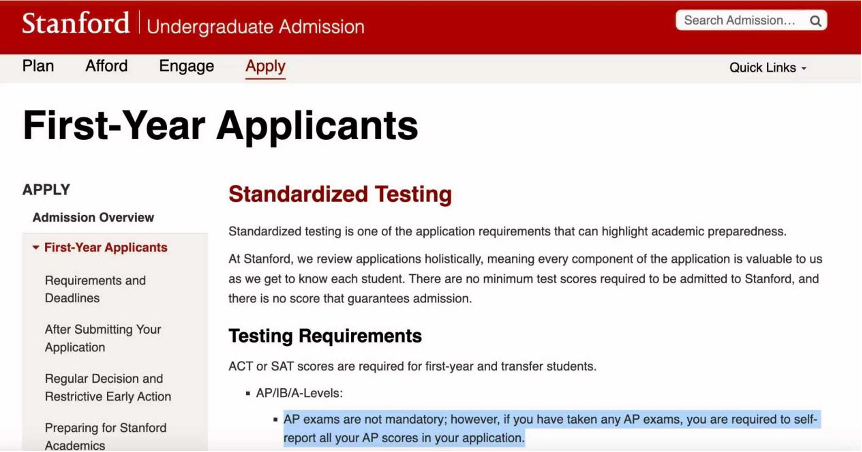This screenshot has height=452, width=862.
Task: Click the Stanford logo wordmark
Action: tap(75, 23)
